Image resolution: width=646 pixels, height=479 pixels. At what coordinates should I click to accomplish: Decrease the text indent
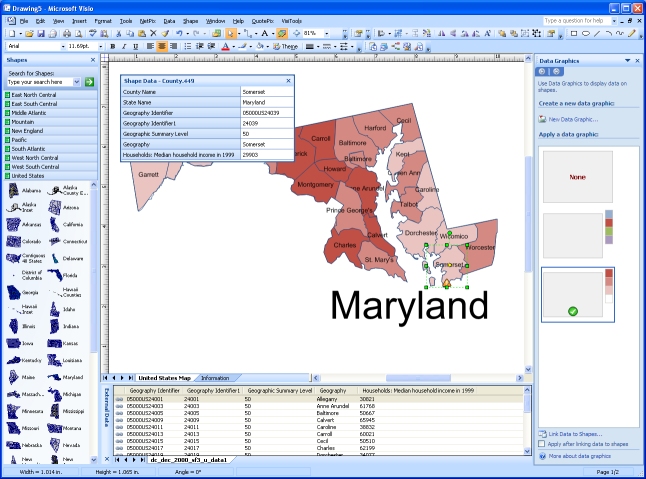(200, 47)
